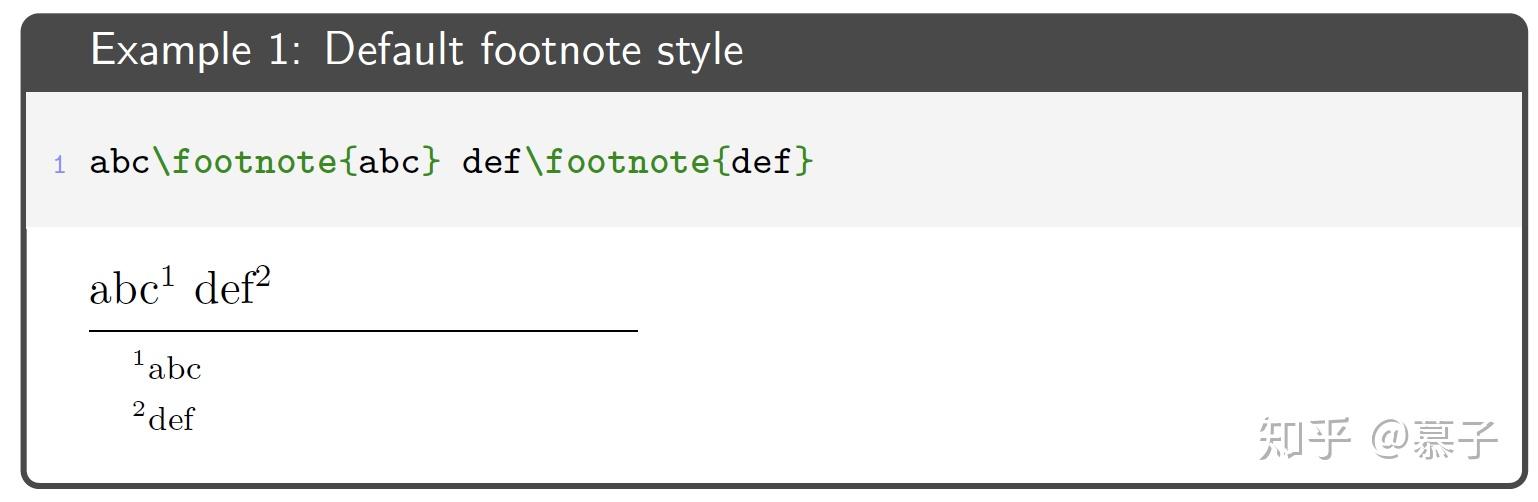
Task: Click footnote entry '2 def'
Action: [164, 414]
